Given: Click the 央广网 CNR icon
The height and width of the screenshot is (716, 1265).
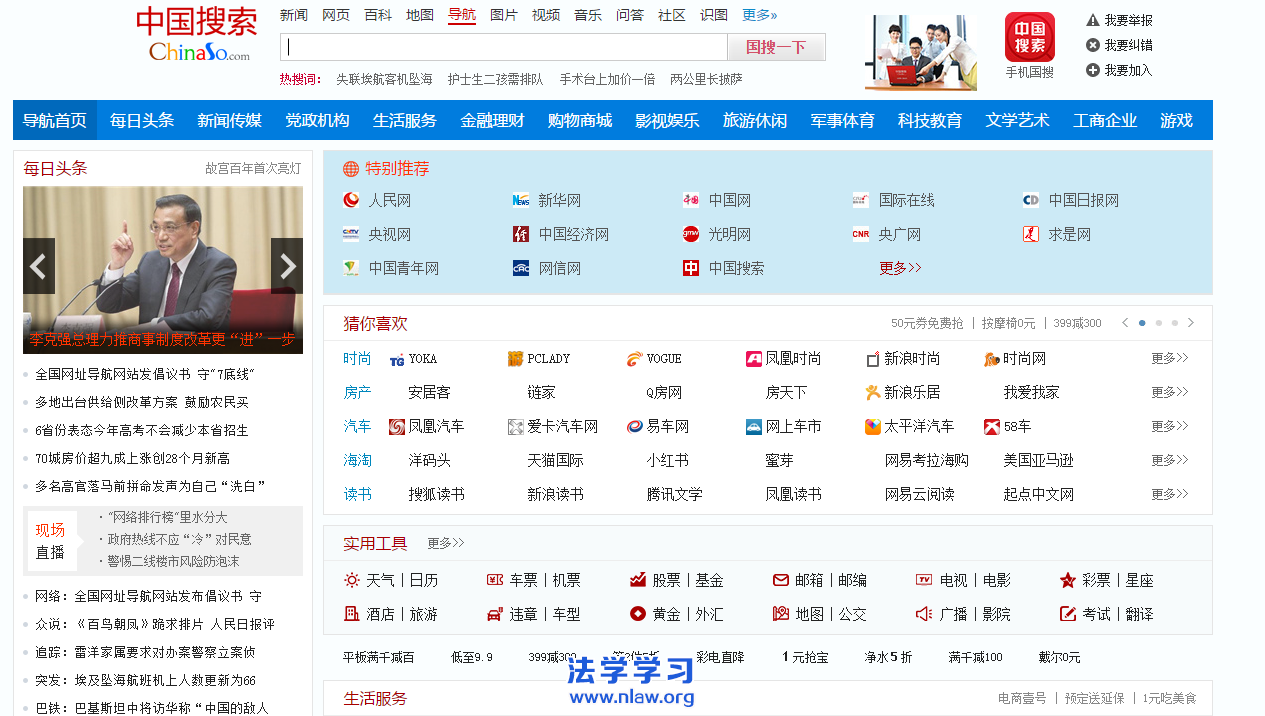Looking at the screenshot, I should pyautogui.click(x=861, y=234).
